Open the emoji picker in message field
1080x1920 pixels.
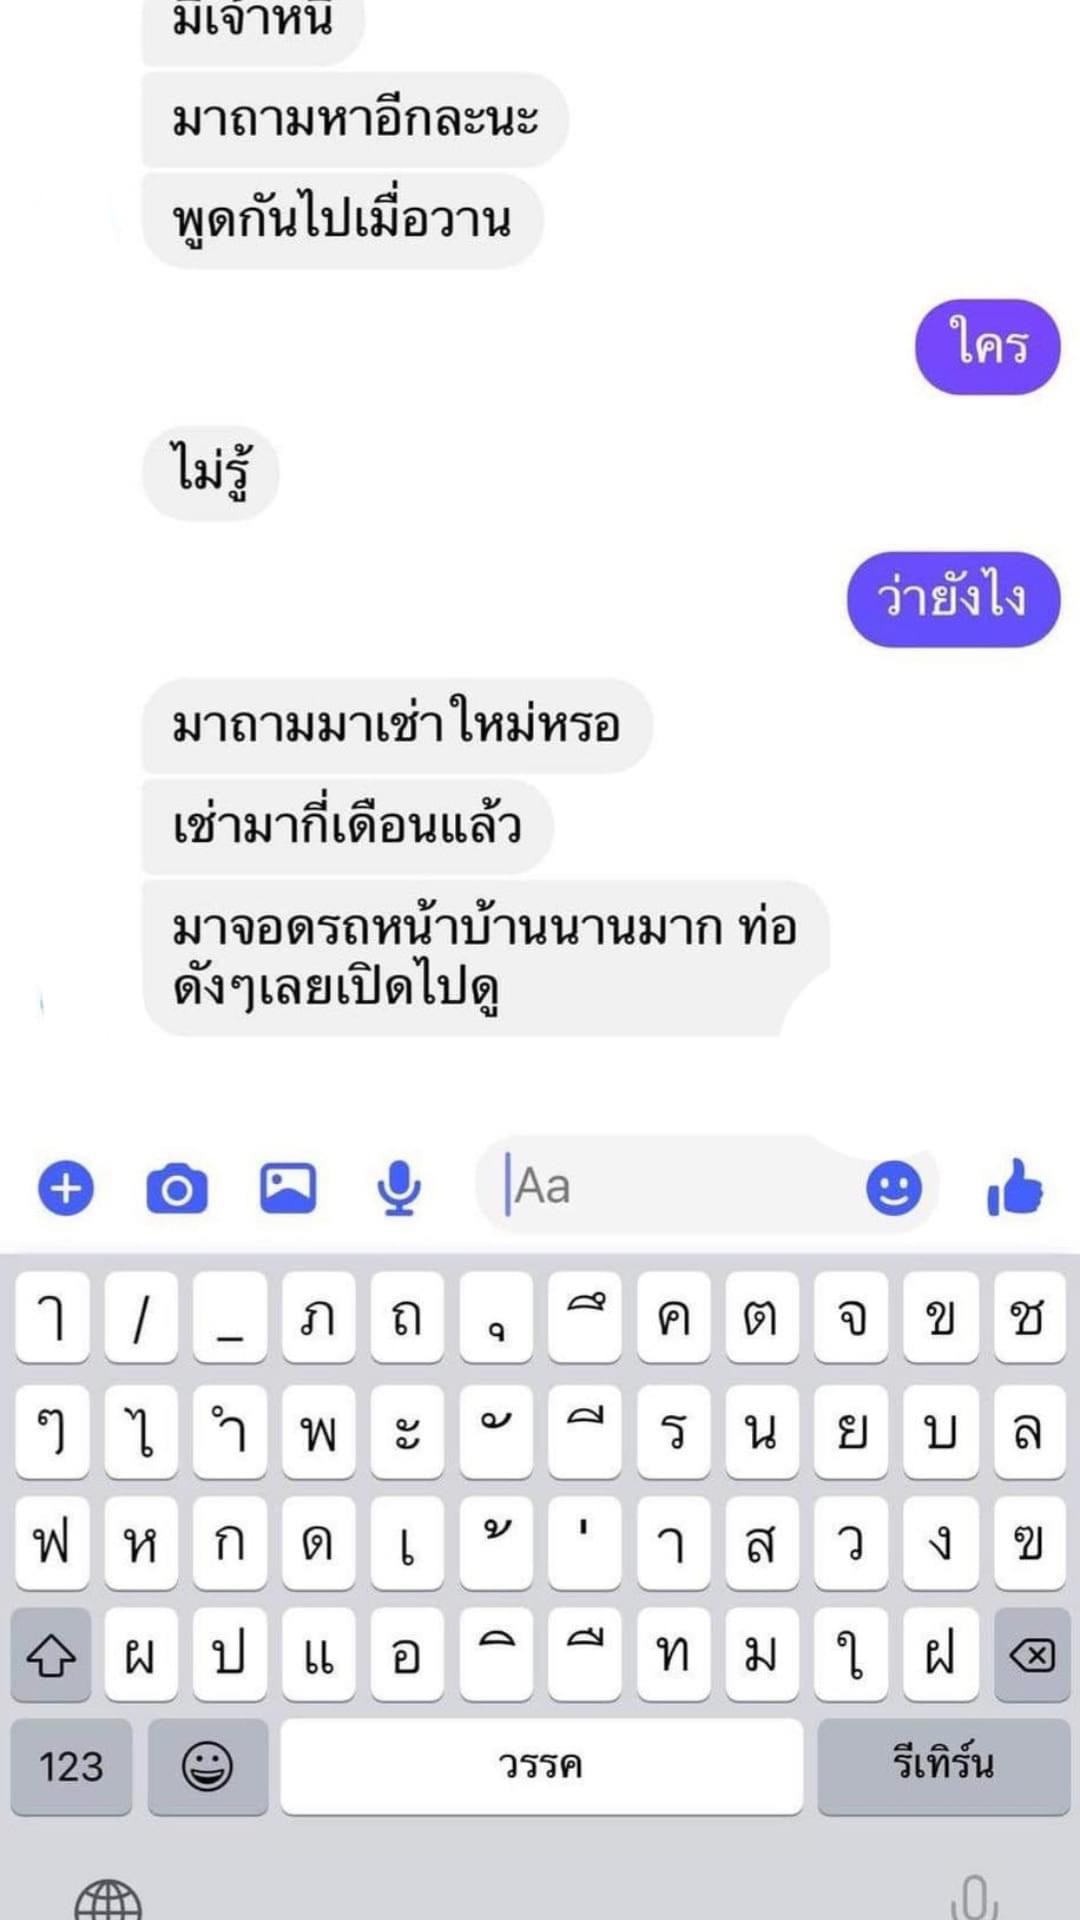(x=893, y=1188)
